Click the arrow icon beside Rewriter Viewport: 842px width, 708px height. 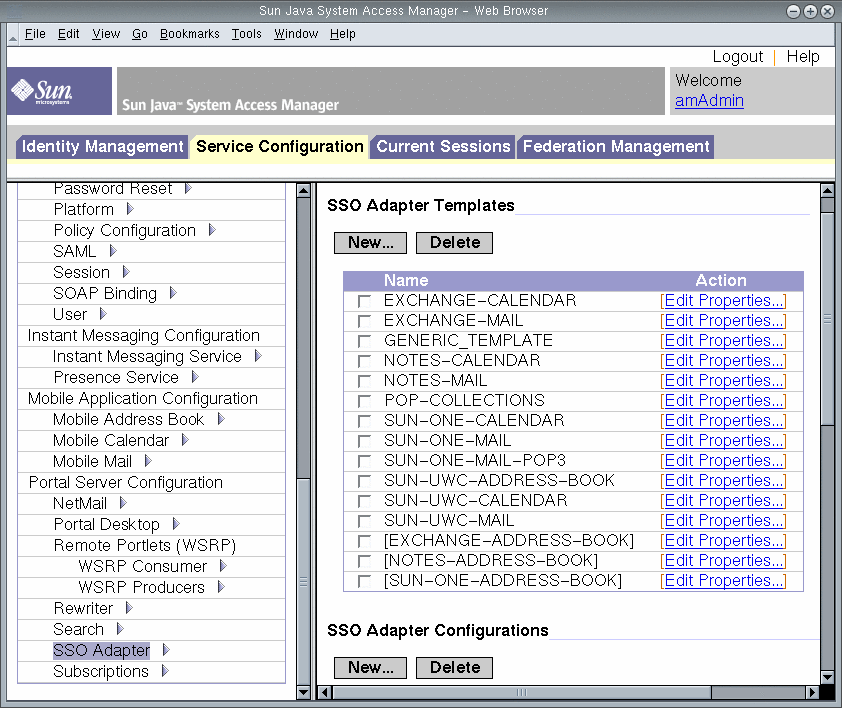(129, 607)
